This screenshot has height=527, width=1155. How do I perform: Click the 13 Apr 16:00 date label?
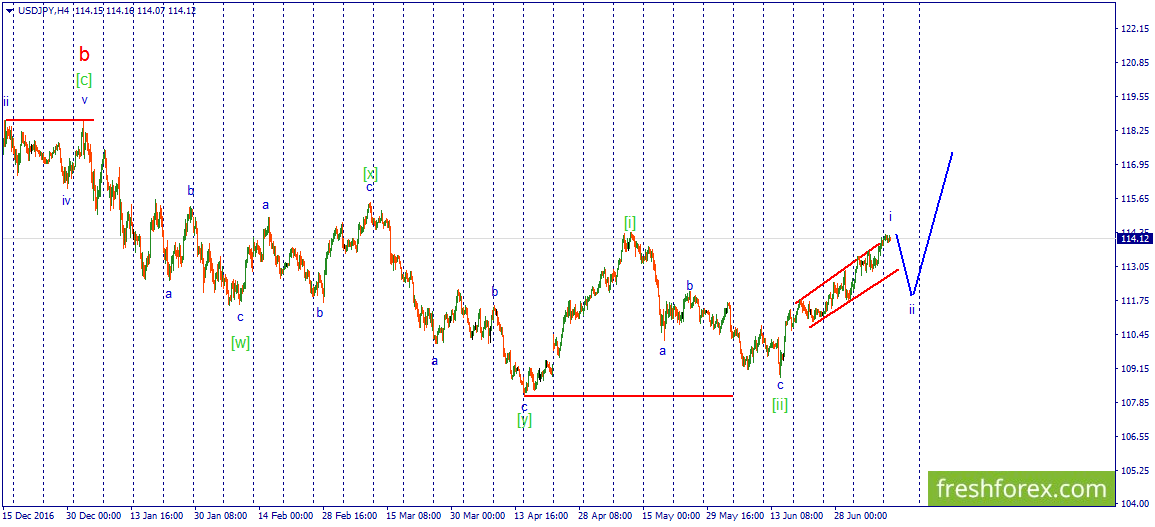(541, 517)
